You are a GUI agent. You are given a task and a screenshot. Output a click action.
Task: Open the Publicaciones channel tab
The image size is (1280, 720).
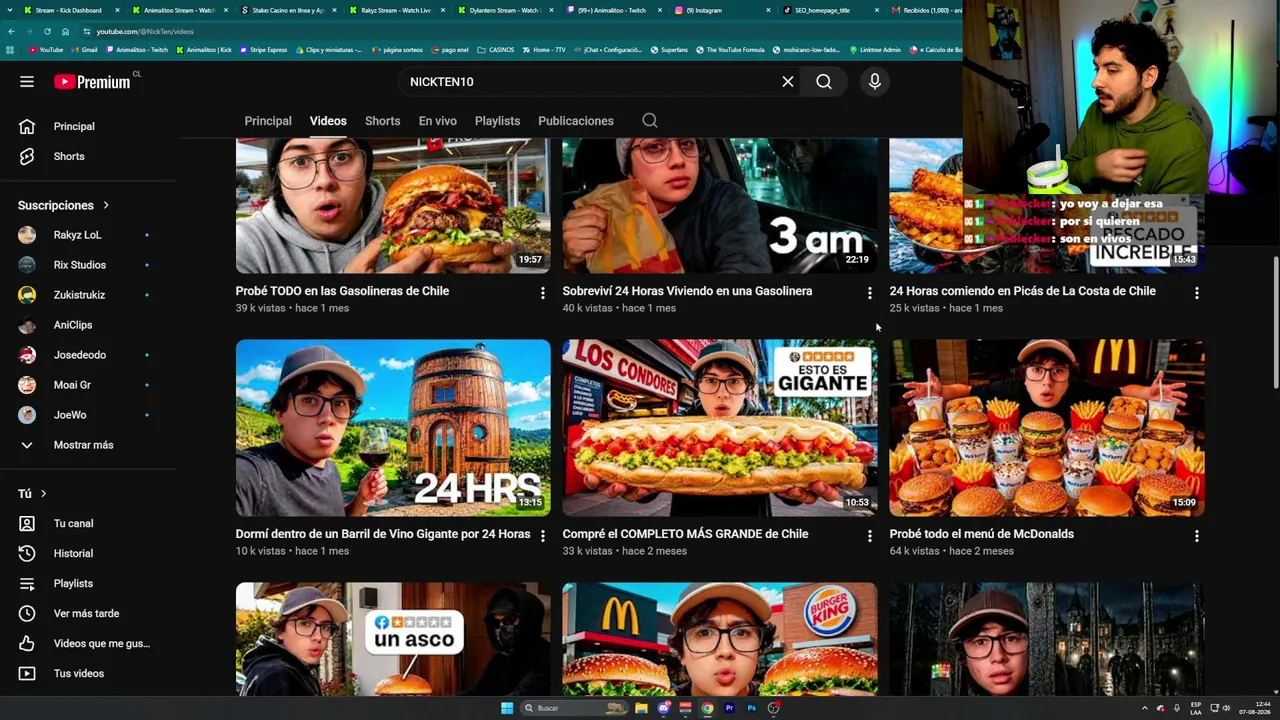[x=576, y=121]
